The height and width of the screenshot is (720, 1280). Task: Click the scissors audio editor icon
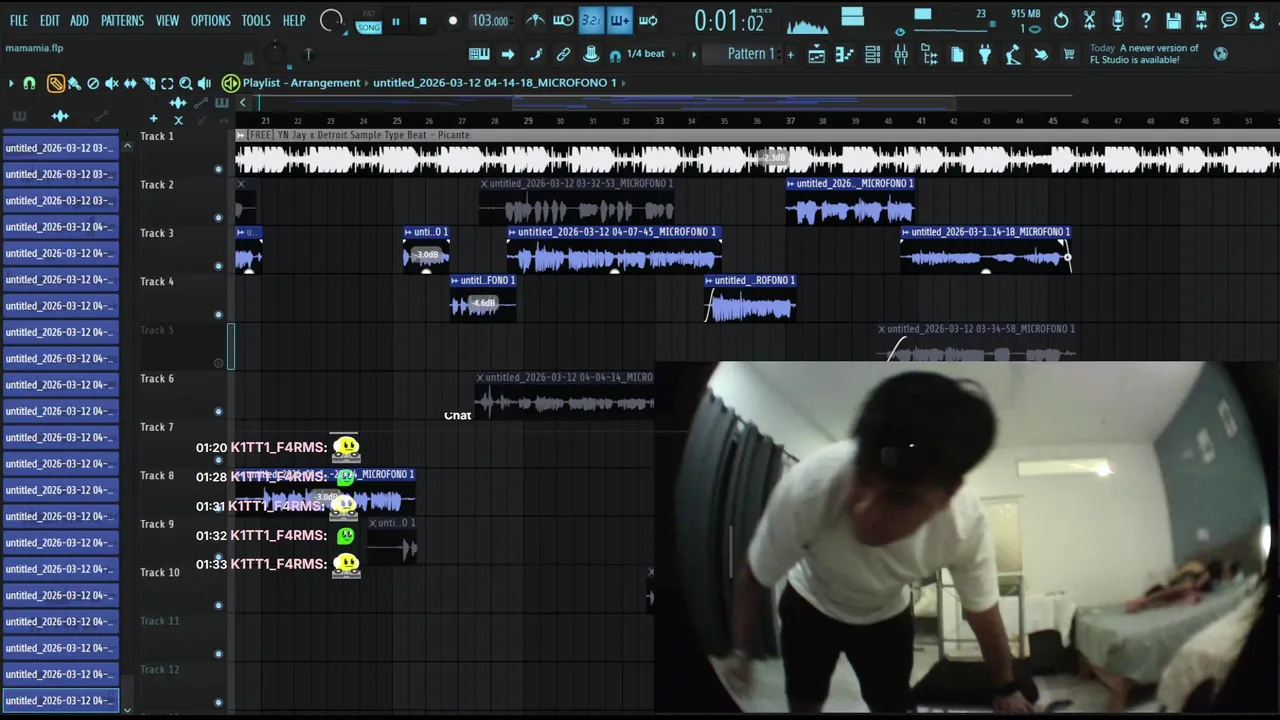pyautogui.click(x=1089, y=21)
